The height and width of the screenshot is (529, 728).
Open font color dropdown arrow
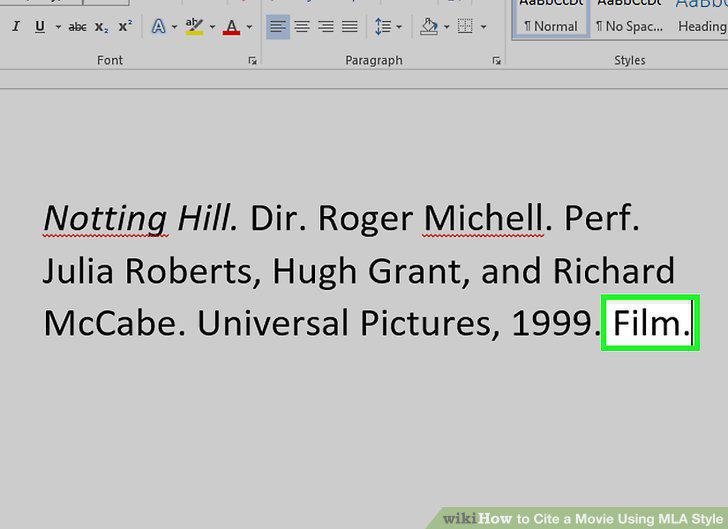(x=249, y=27)
